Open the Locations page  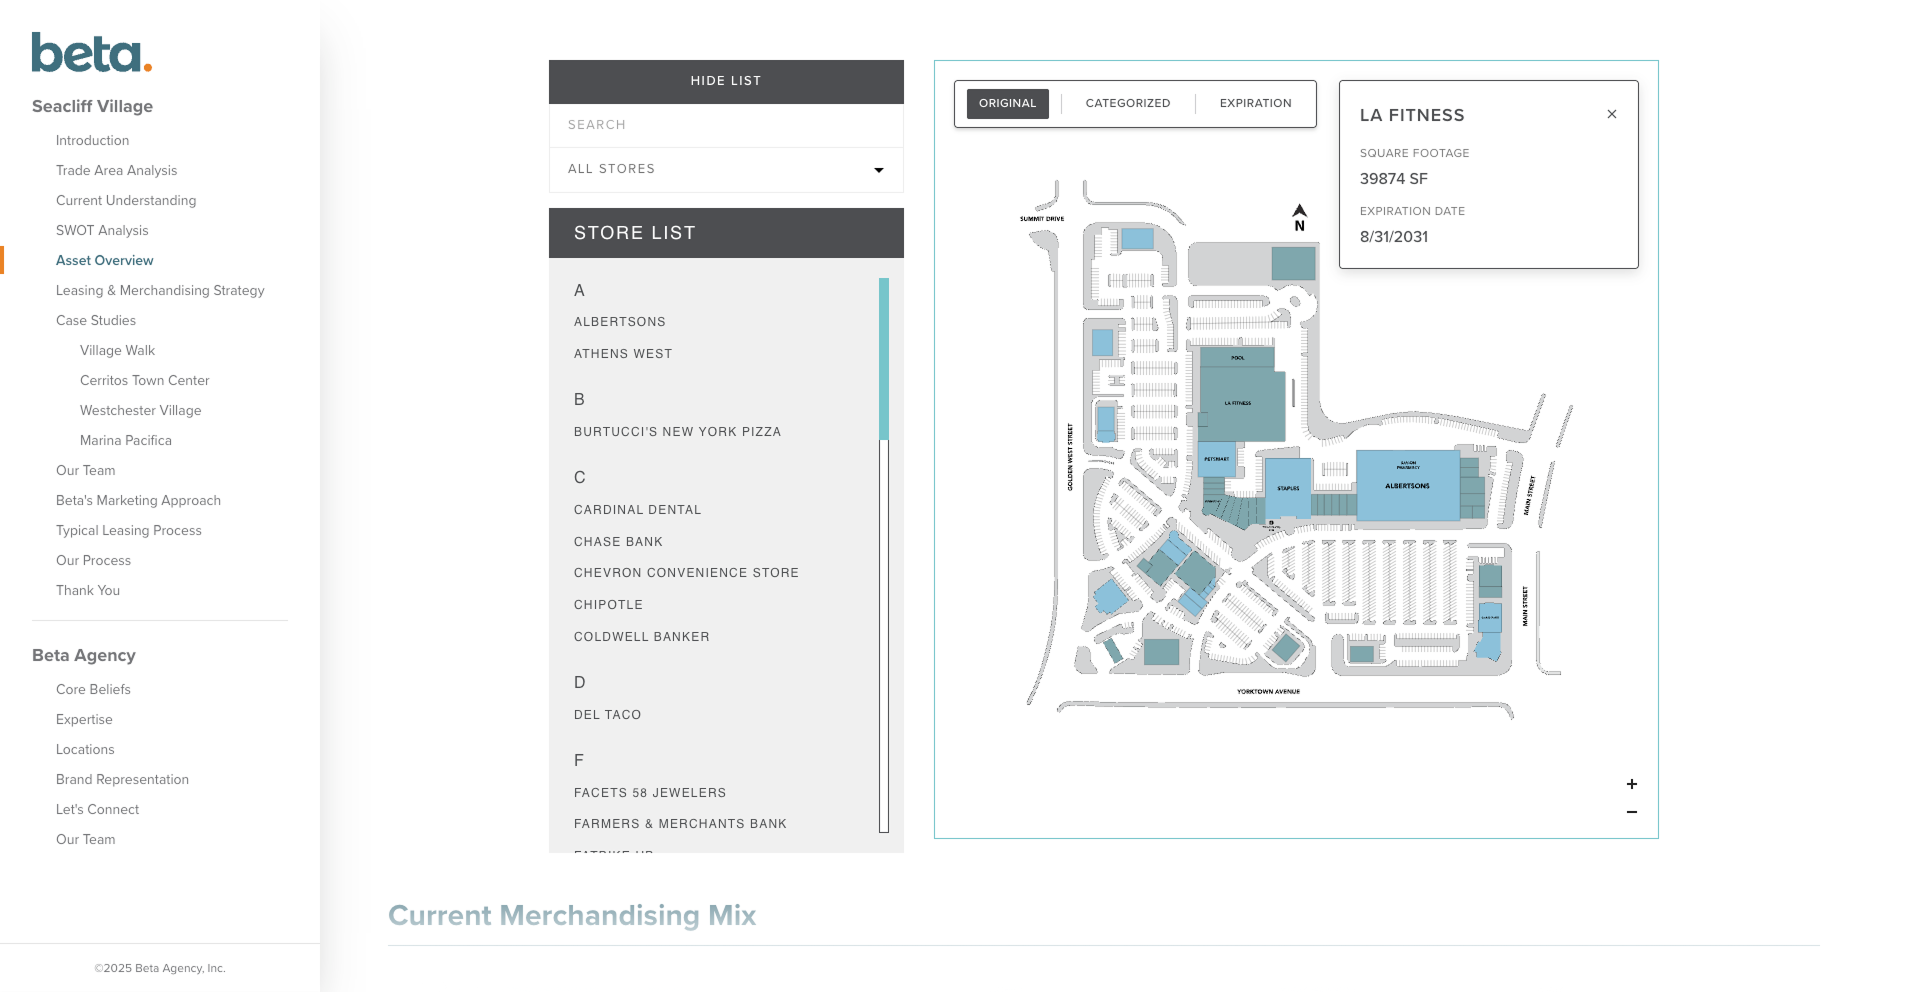coord(85,750)
